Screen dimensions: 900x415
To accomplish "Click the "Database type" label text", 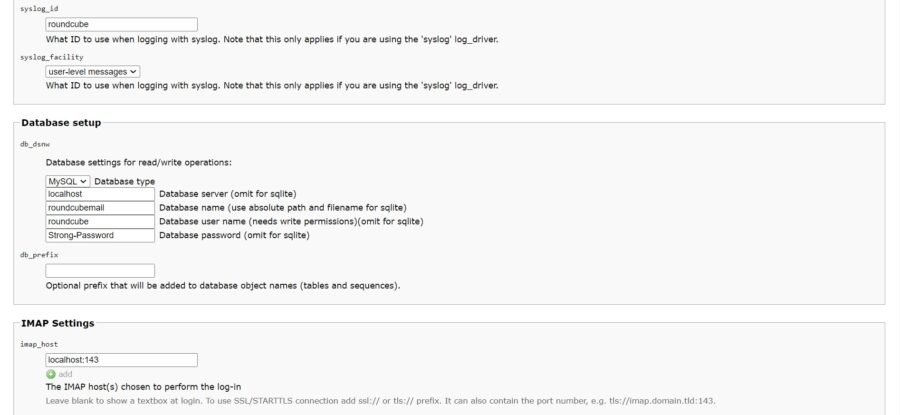I will pyautogui.click(x=124, y=181).
